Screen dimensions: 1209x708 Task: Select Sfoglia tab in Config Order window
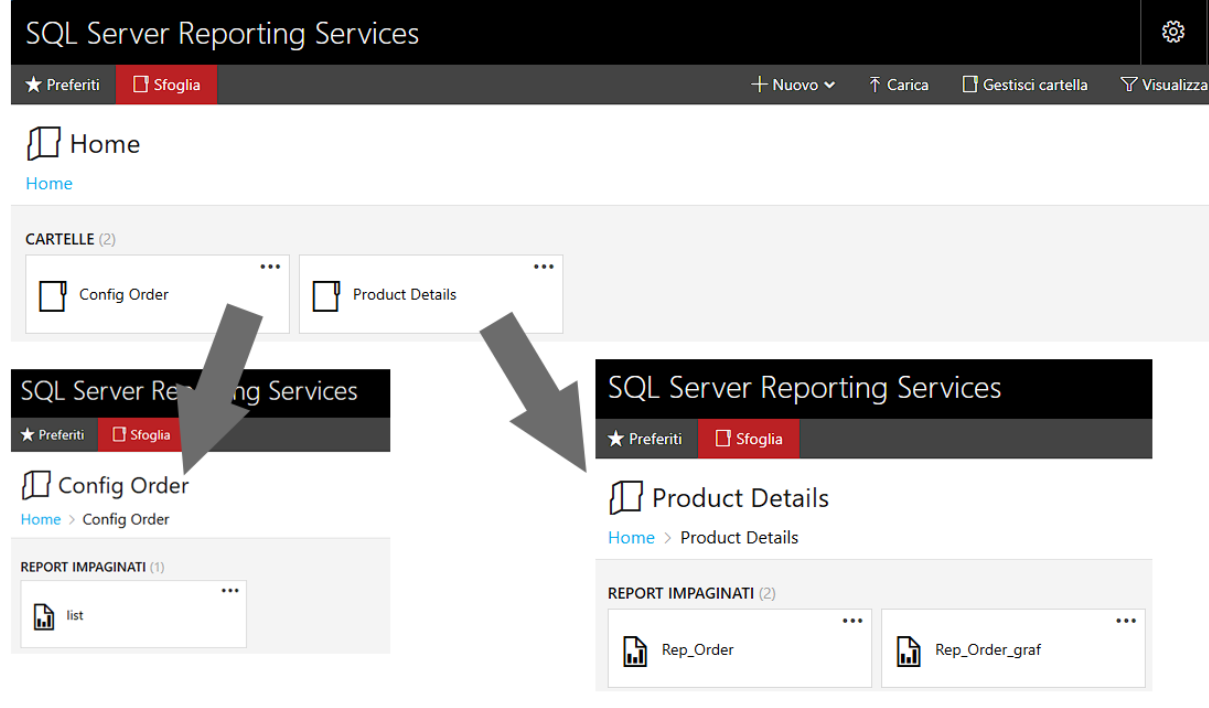click(x=141, y=435)
